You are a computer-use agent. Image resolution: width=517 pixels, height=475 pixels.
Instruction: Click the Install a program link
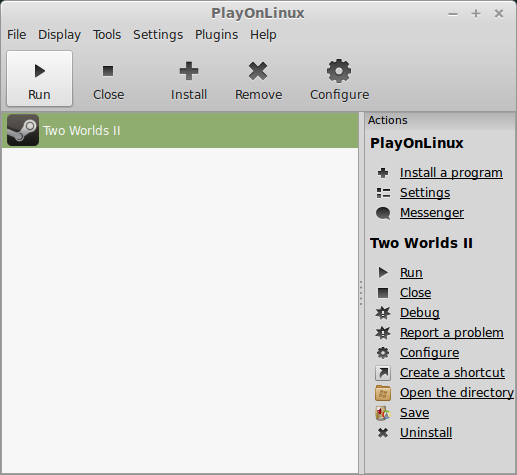click(x=451, y=173)
